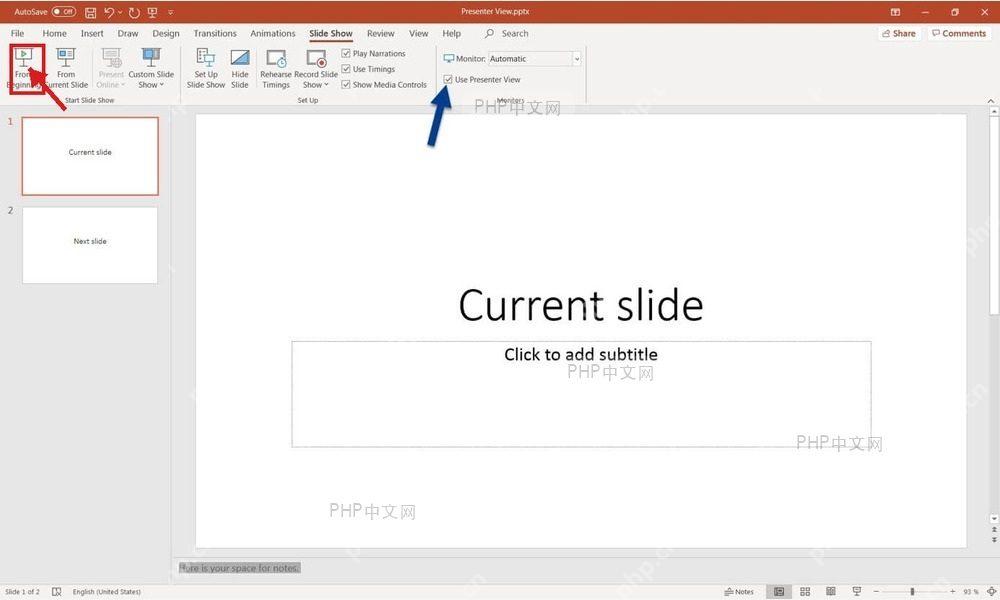The image size is (1000, 600).
Task: Click English (United States) language indicator
Action: click(x=107, y=592)
